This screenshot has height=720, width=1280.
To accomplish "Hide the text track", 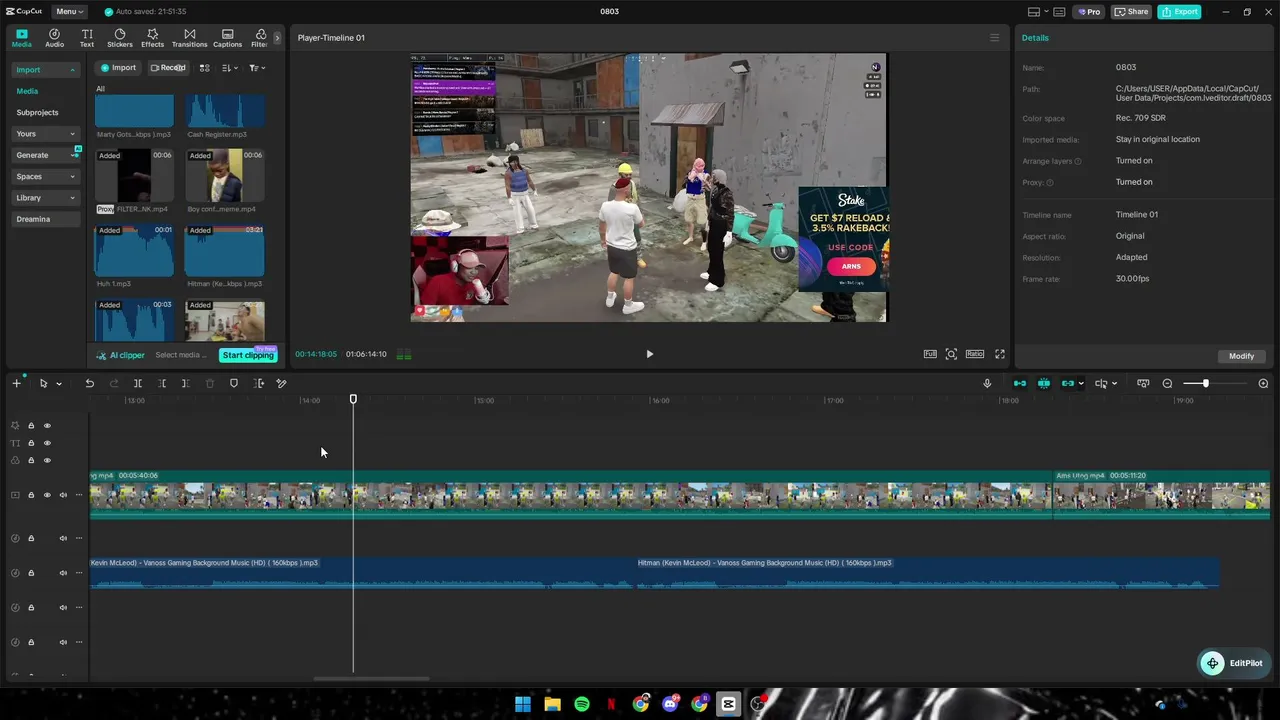I will click(47, 443).
